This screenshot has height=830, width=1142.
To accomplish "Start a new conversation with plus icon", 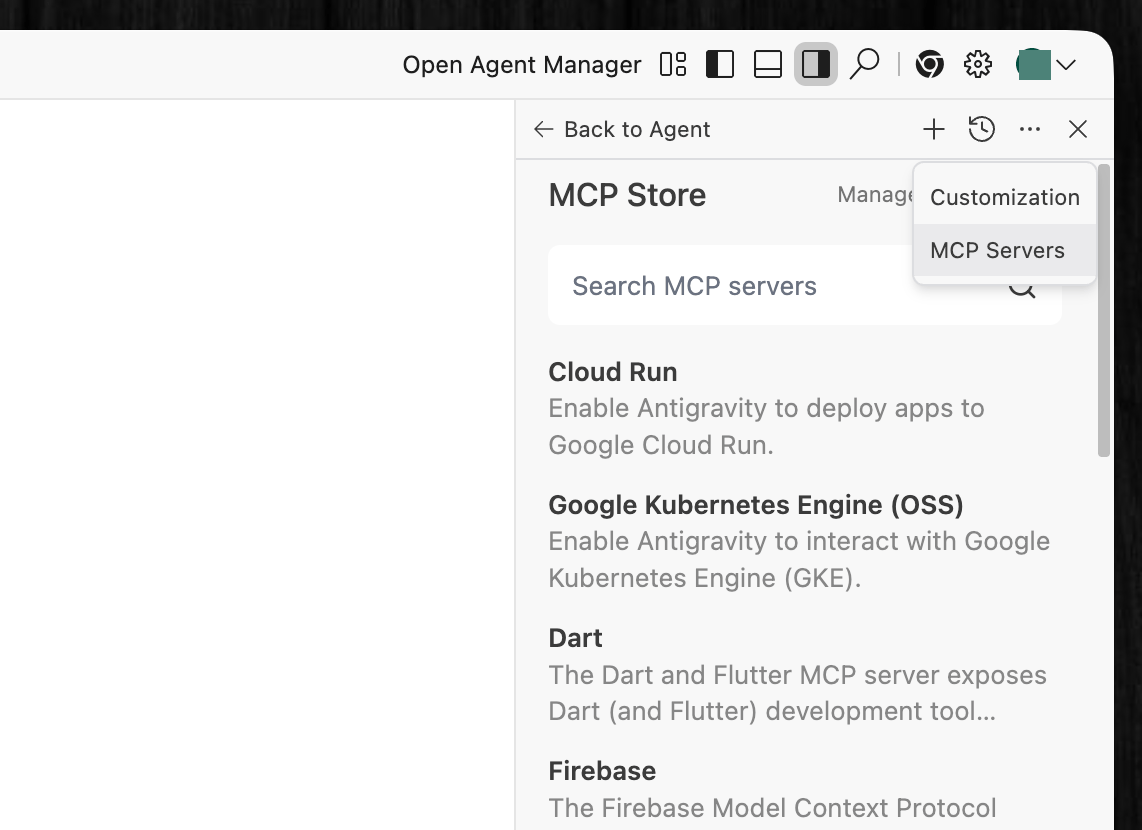I will pos(933,129).
